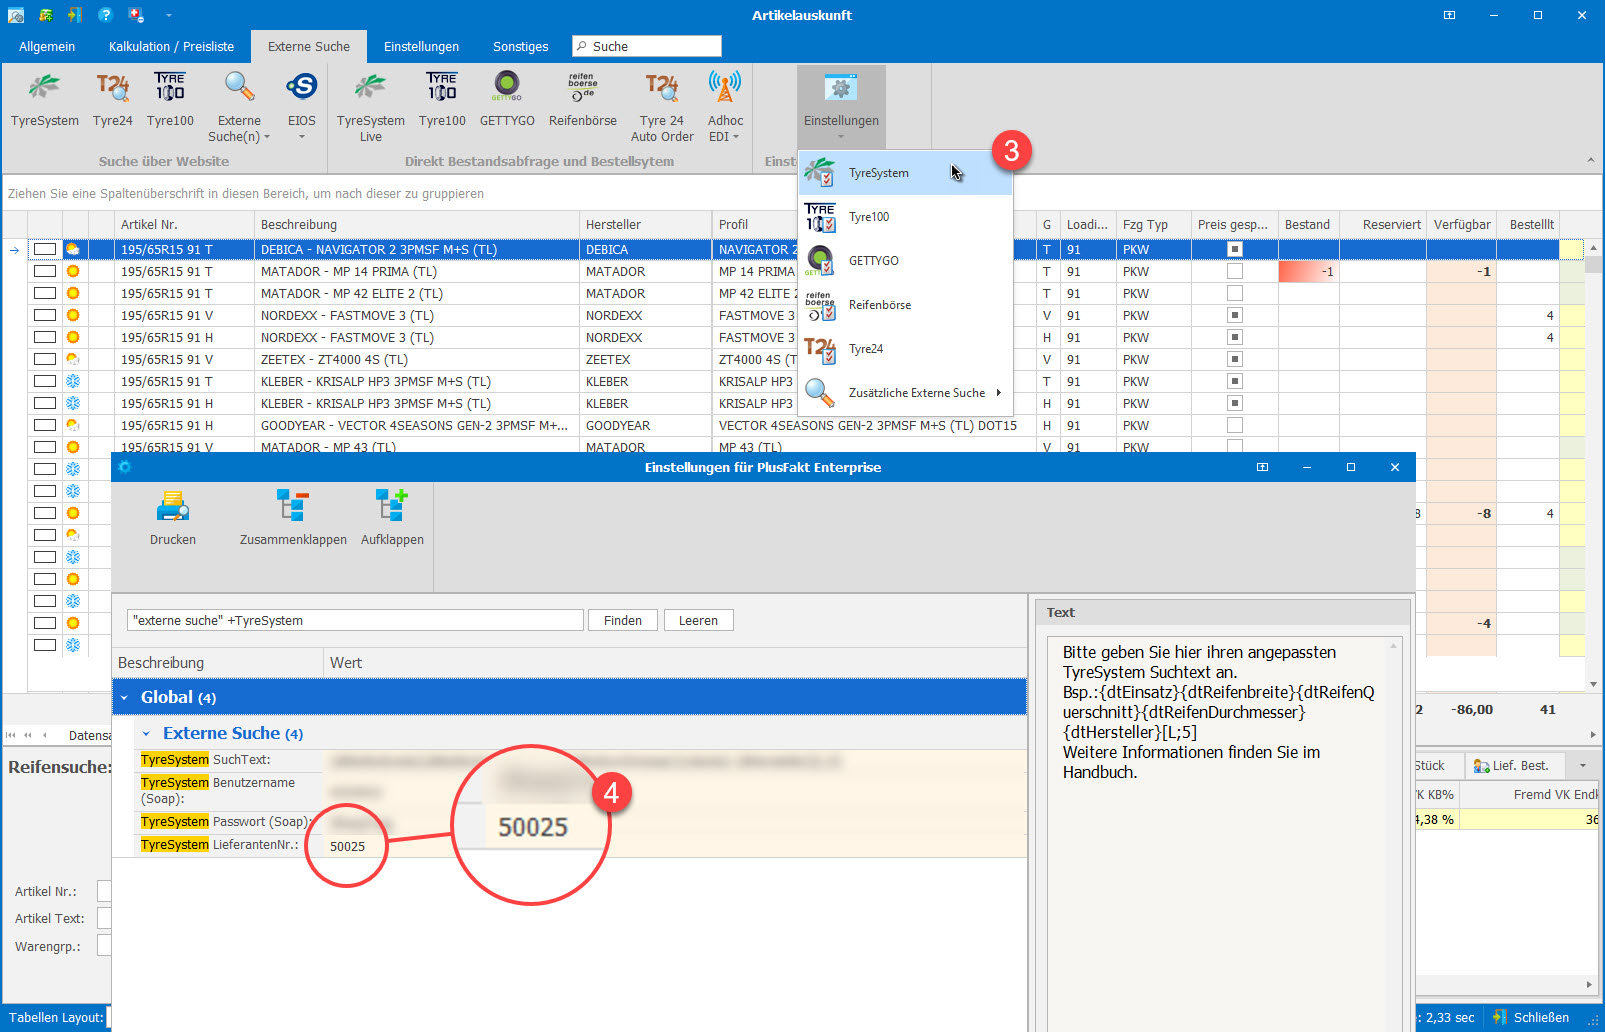Screen dimensions: 1606x1032
Task: Go to first record navigator button
Action: click(x=11, y=735)
